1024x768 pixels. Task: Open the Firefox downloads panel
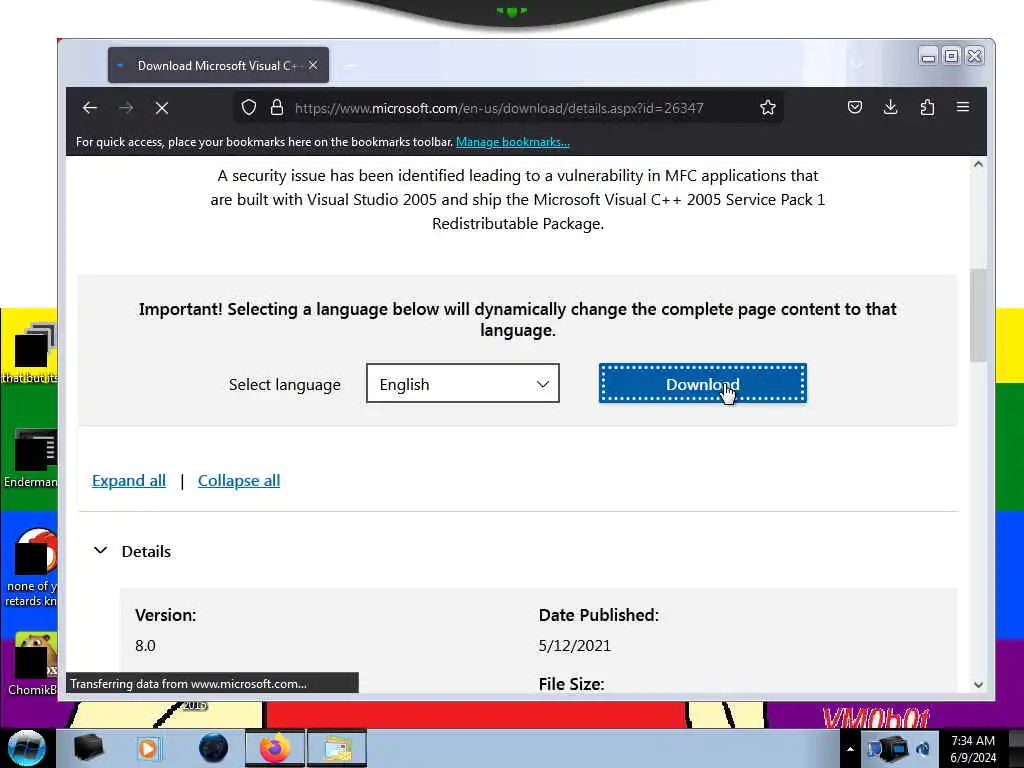[891, 107]
